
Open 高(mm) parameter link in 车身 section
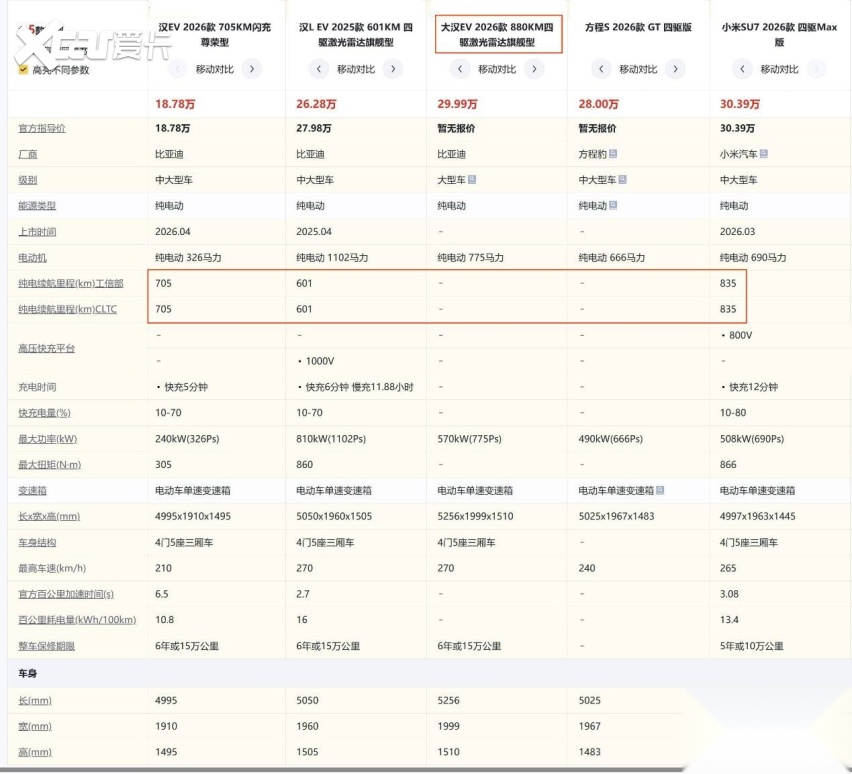pos(35,752)
